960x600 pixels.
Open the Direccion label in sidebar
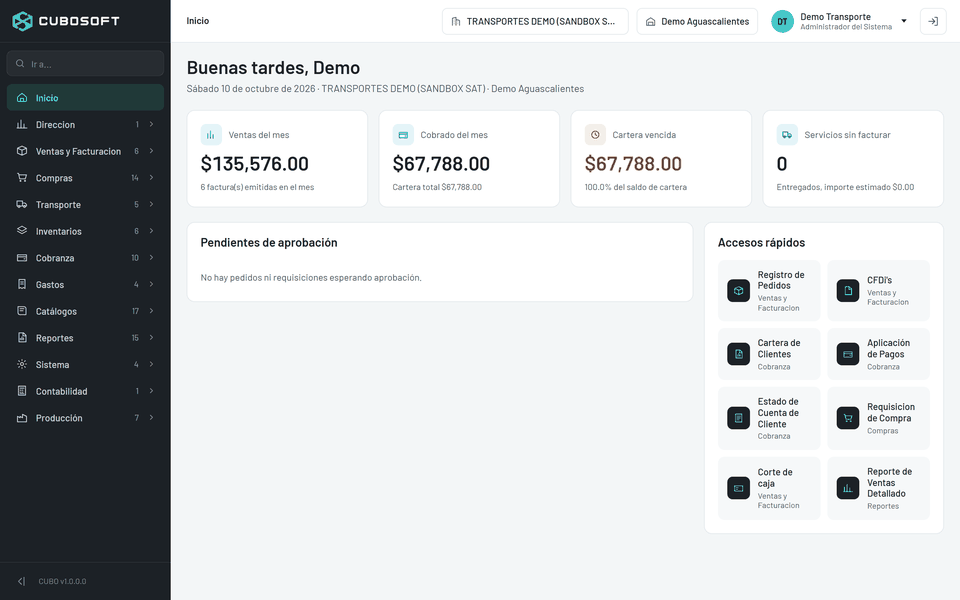pos(55,125)
